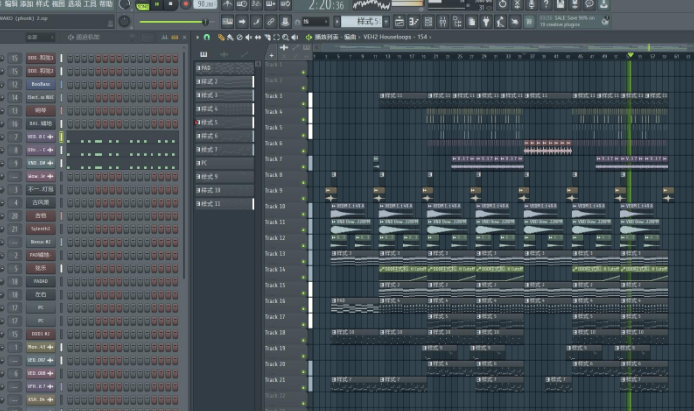694x411 pixels.
Task: Select the pencil draw tool in playlist
Action: (222, 36)
